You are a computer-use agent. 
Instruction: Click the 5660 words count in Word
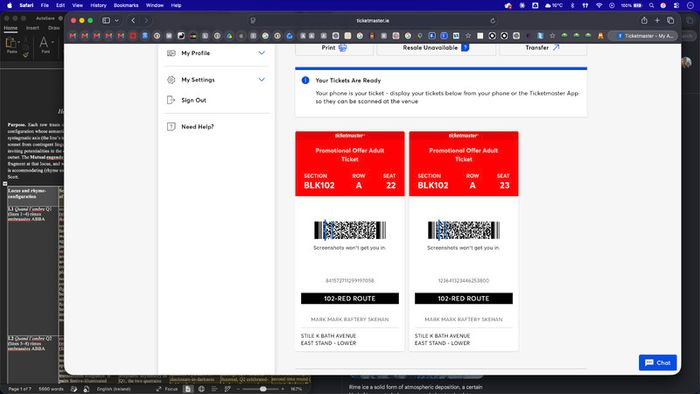click(51, 389)
